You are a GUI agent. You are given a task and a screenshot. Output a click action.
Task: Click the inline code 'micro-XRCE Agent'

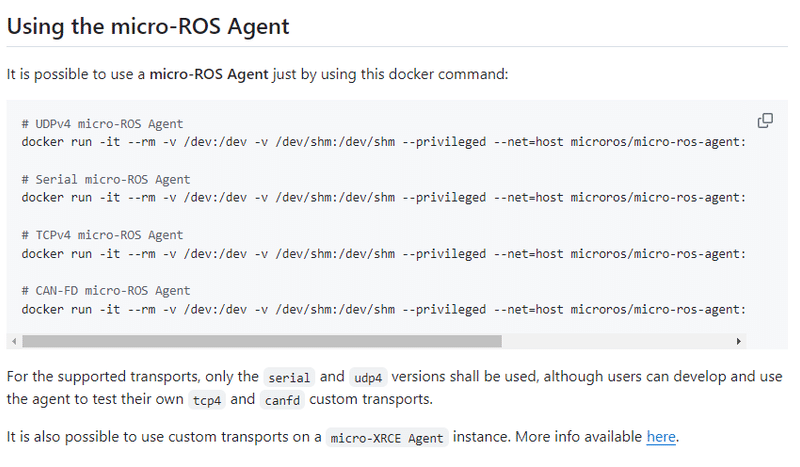coord(387,438)
